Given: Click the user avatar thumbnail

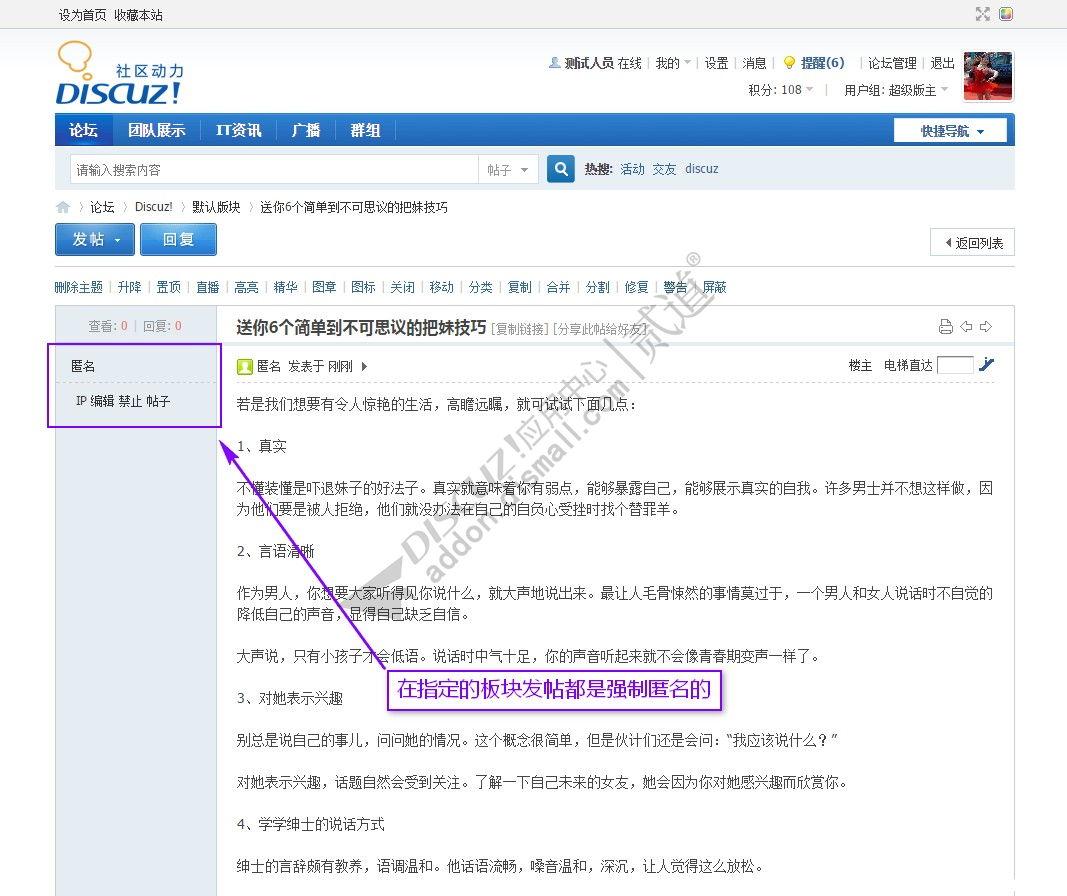Looking at the screenshot, I should pyautogui.click(x=988, y=77).
